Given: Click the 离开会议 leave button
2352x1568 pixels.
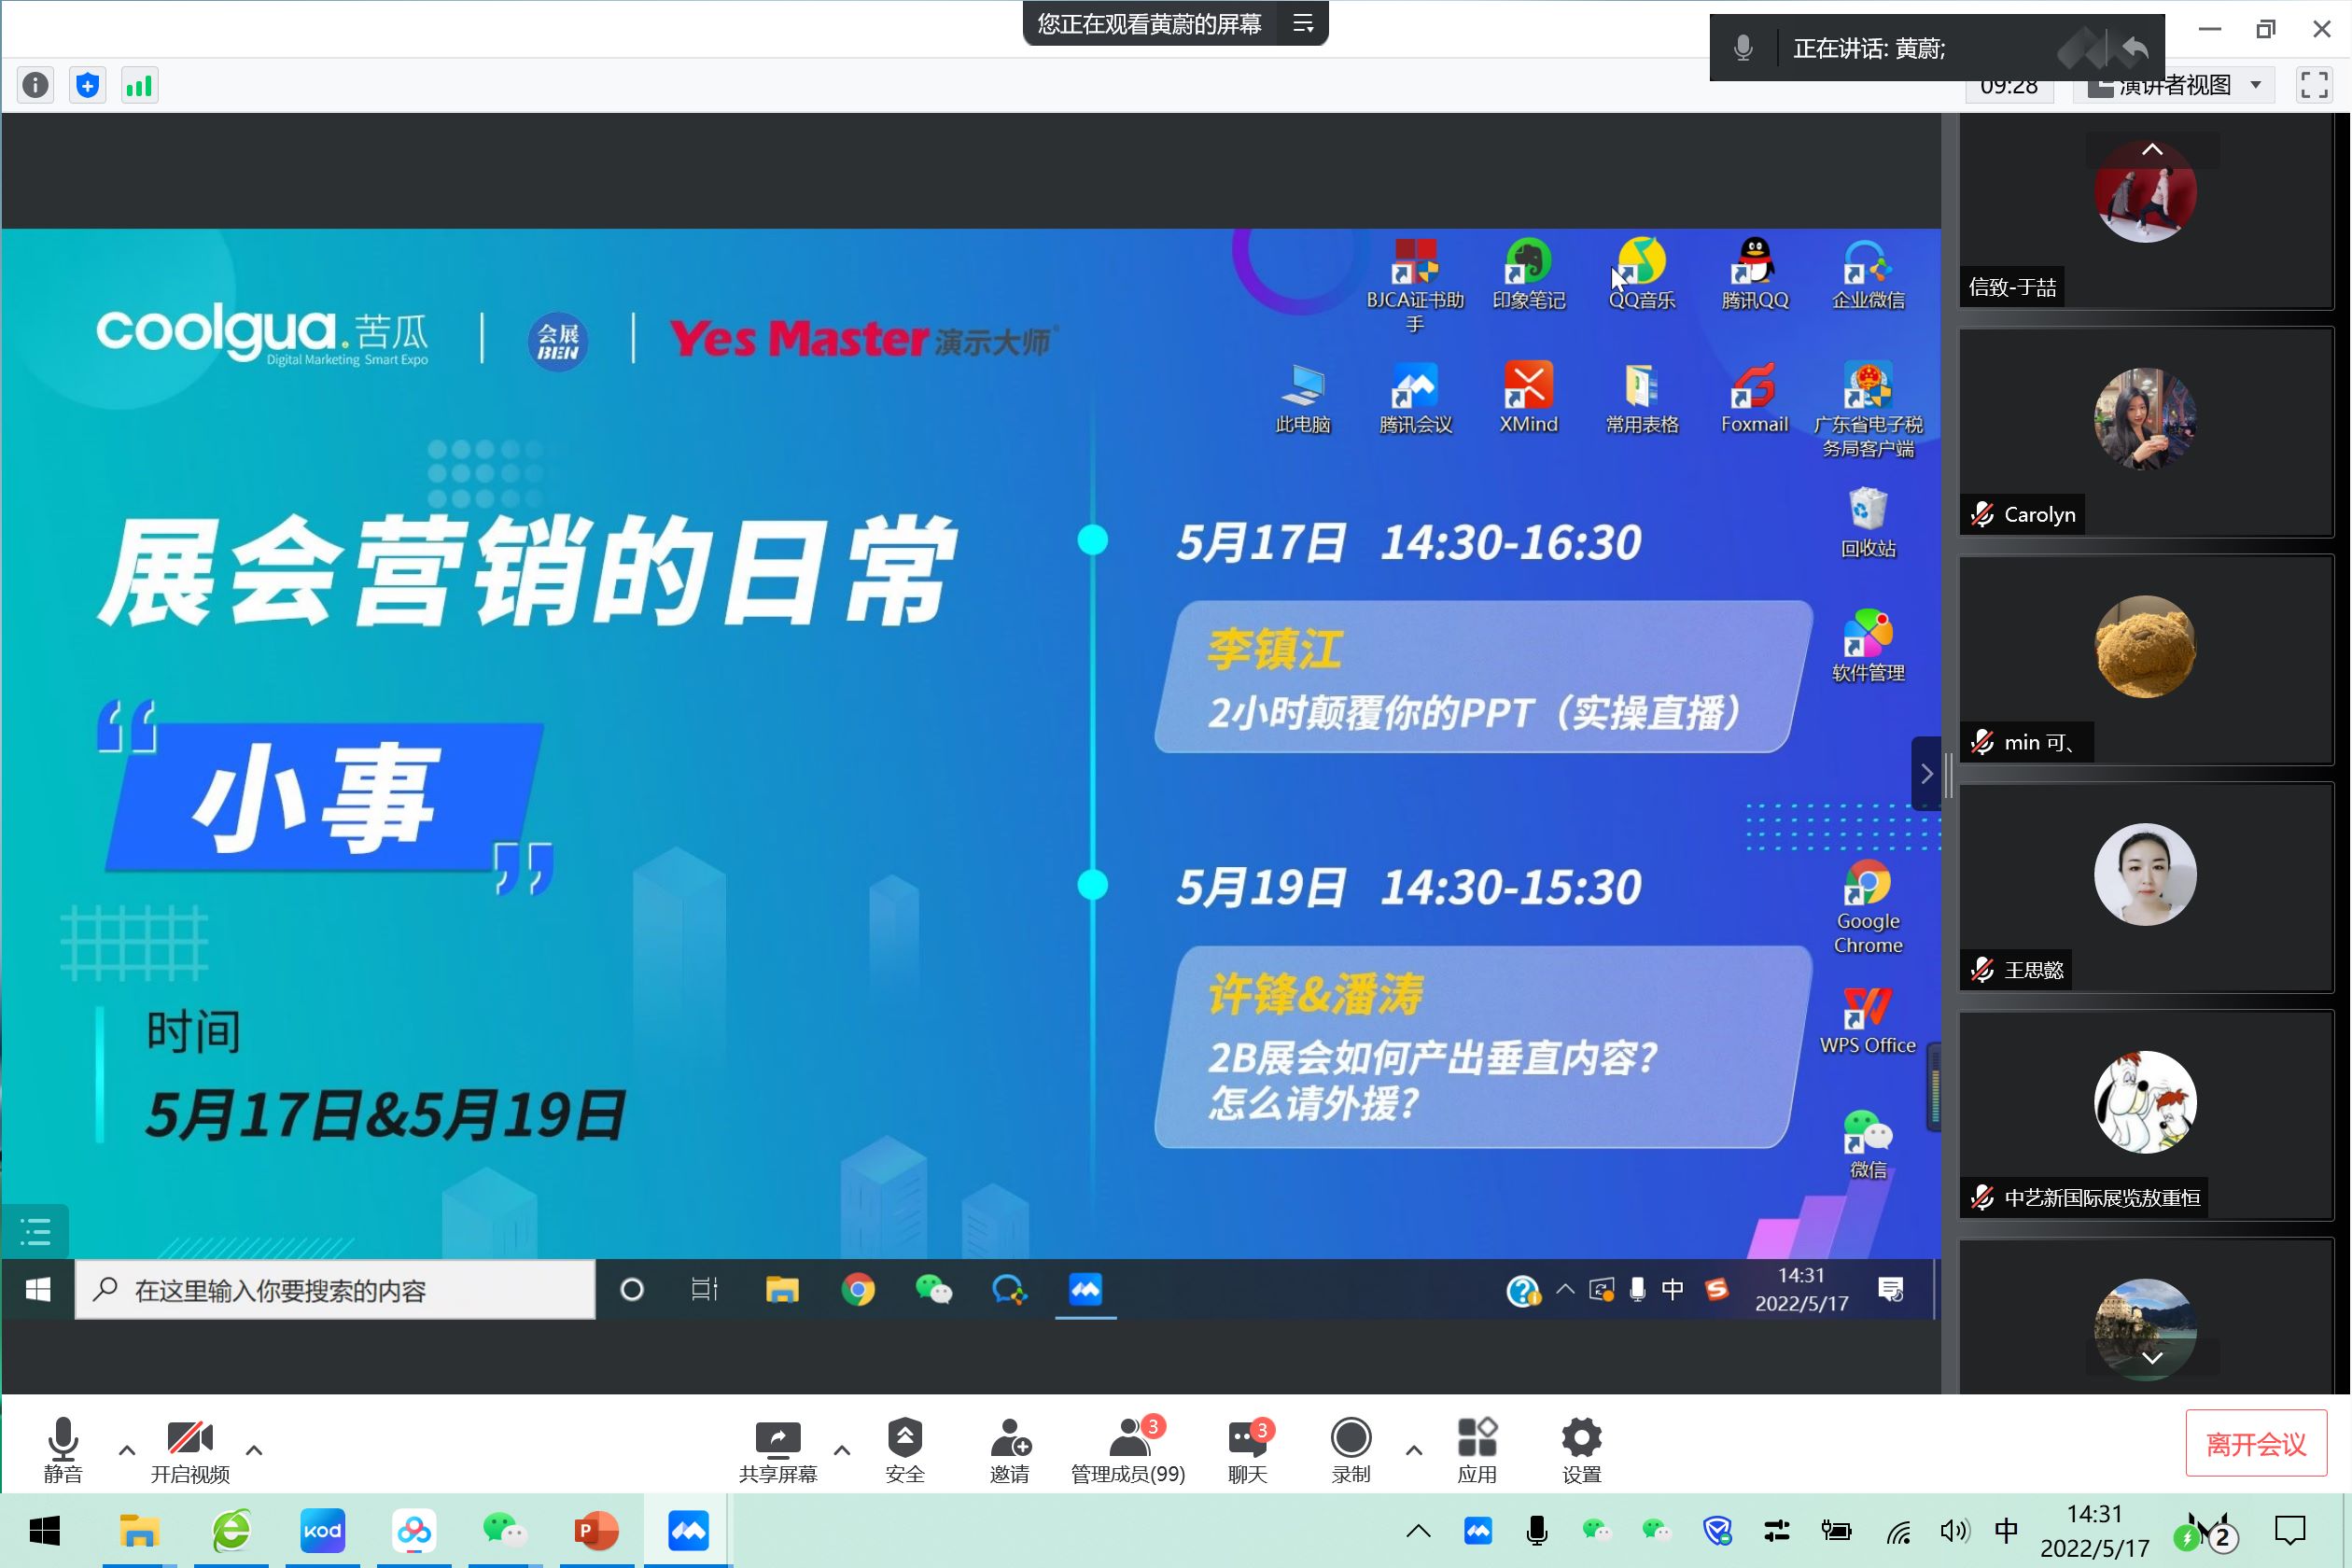Looking at the screenshot, I should click(x=2256, y=1443).
